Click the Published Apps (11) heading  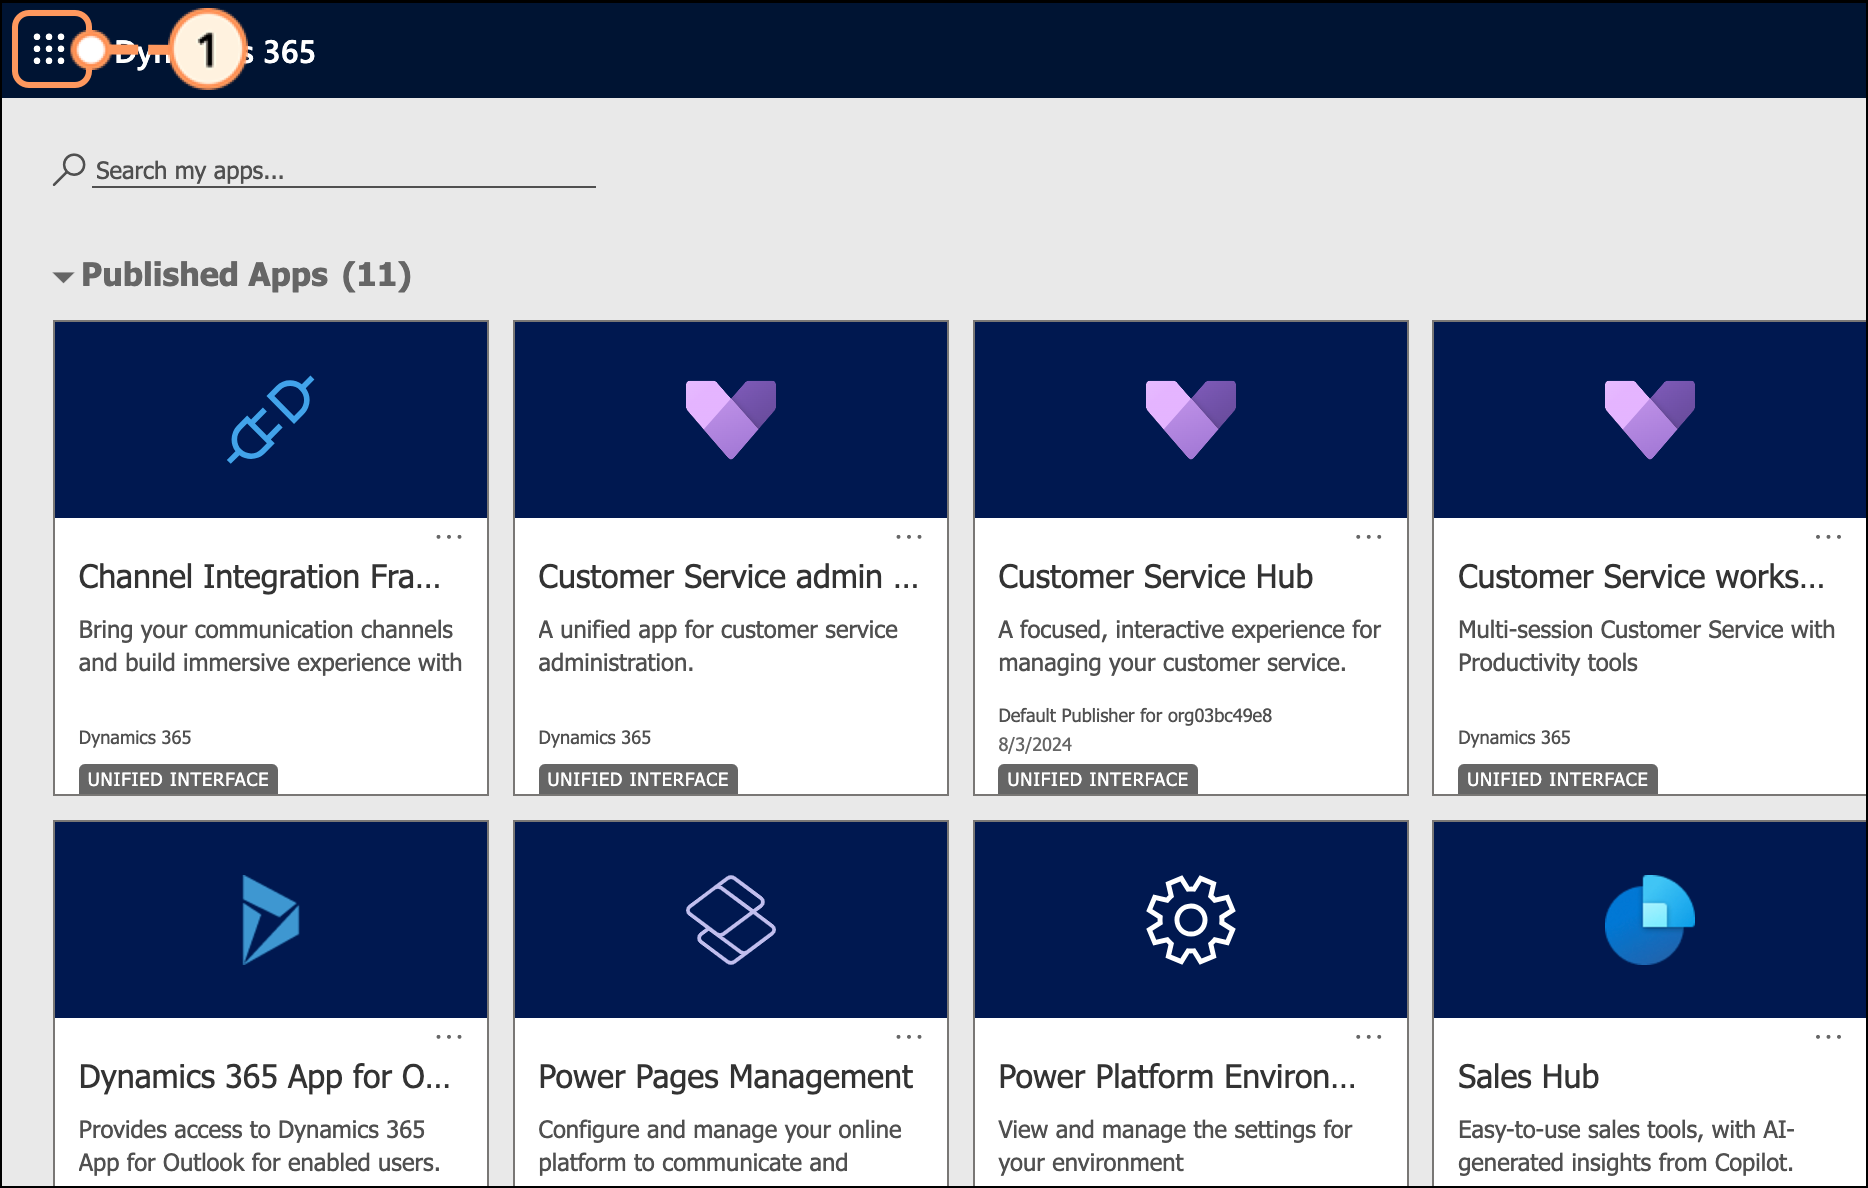246,275
